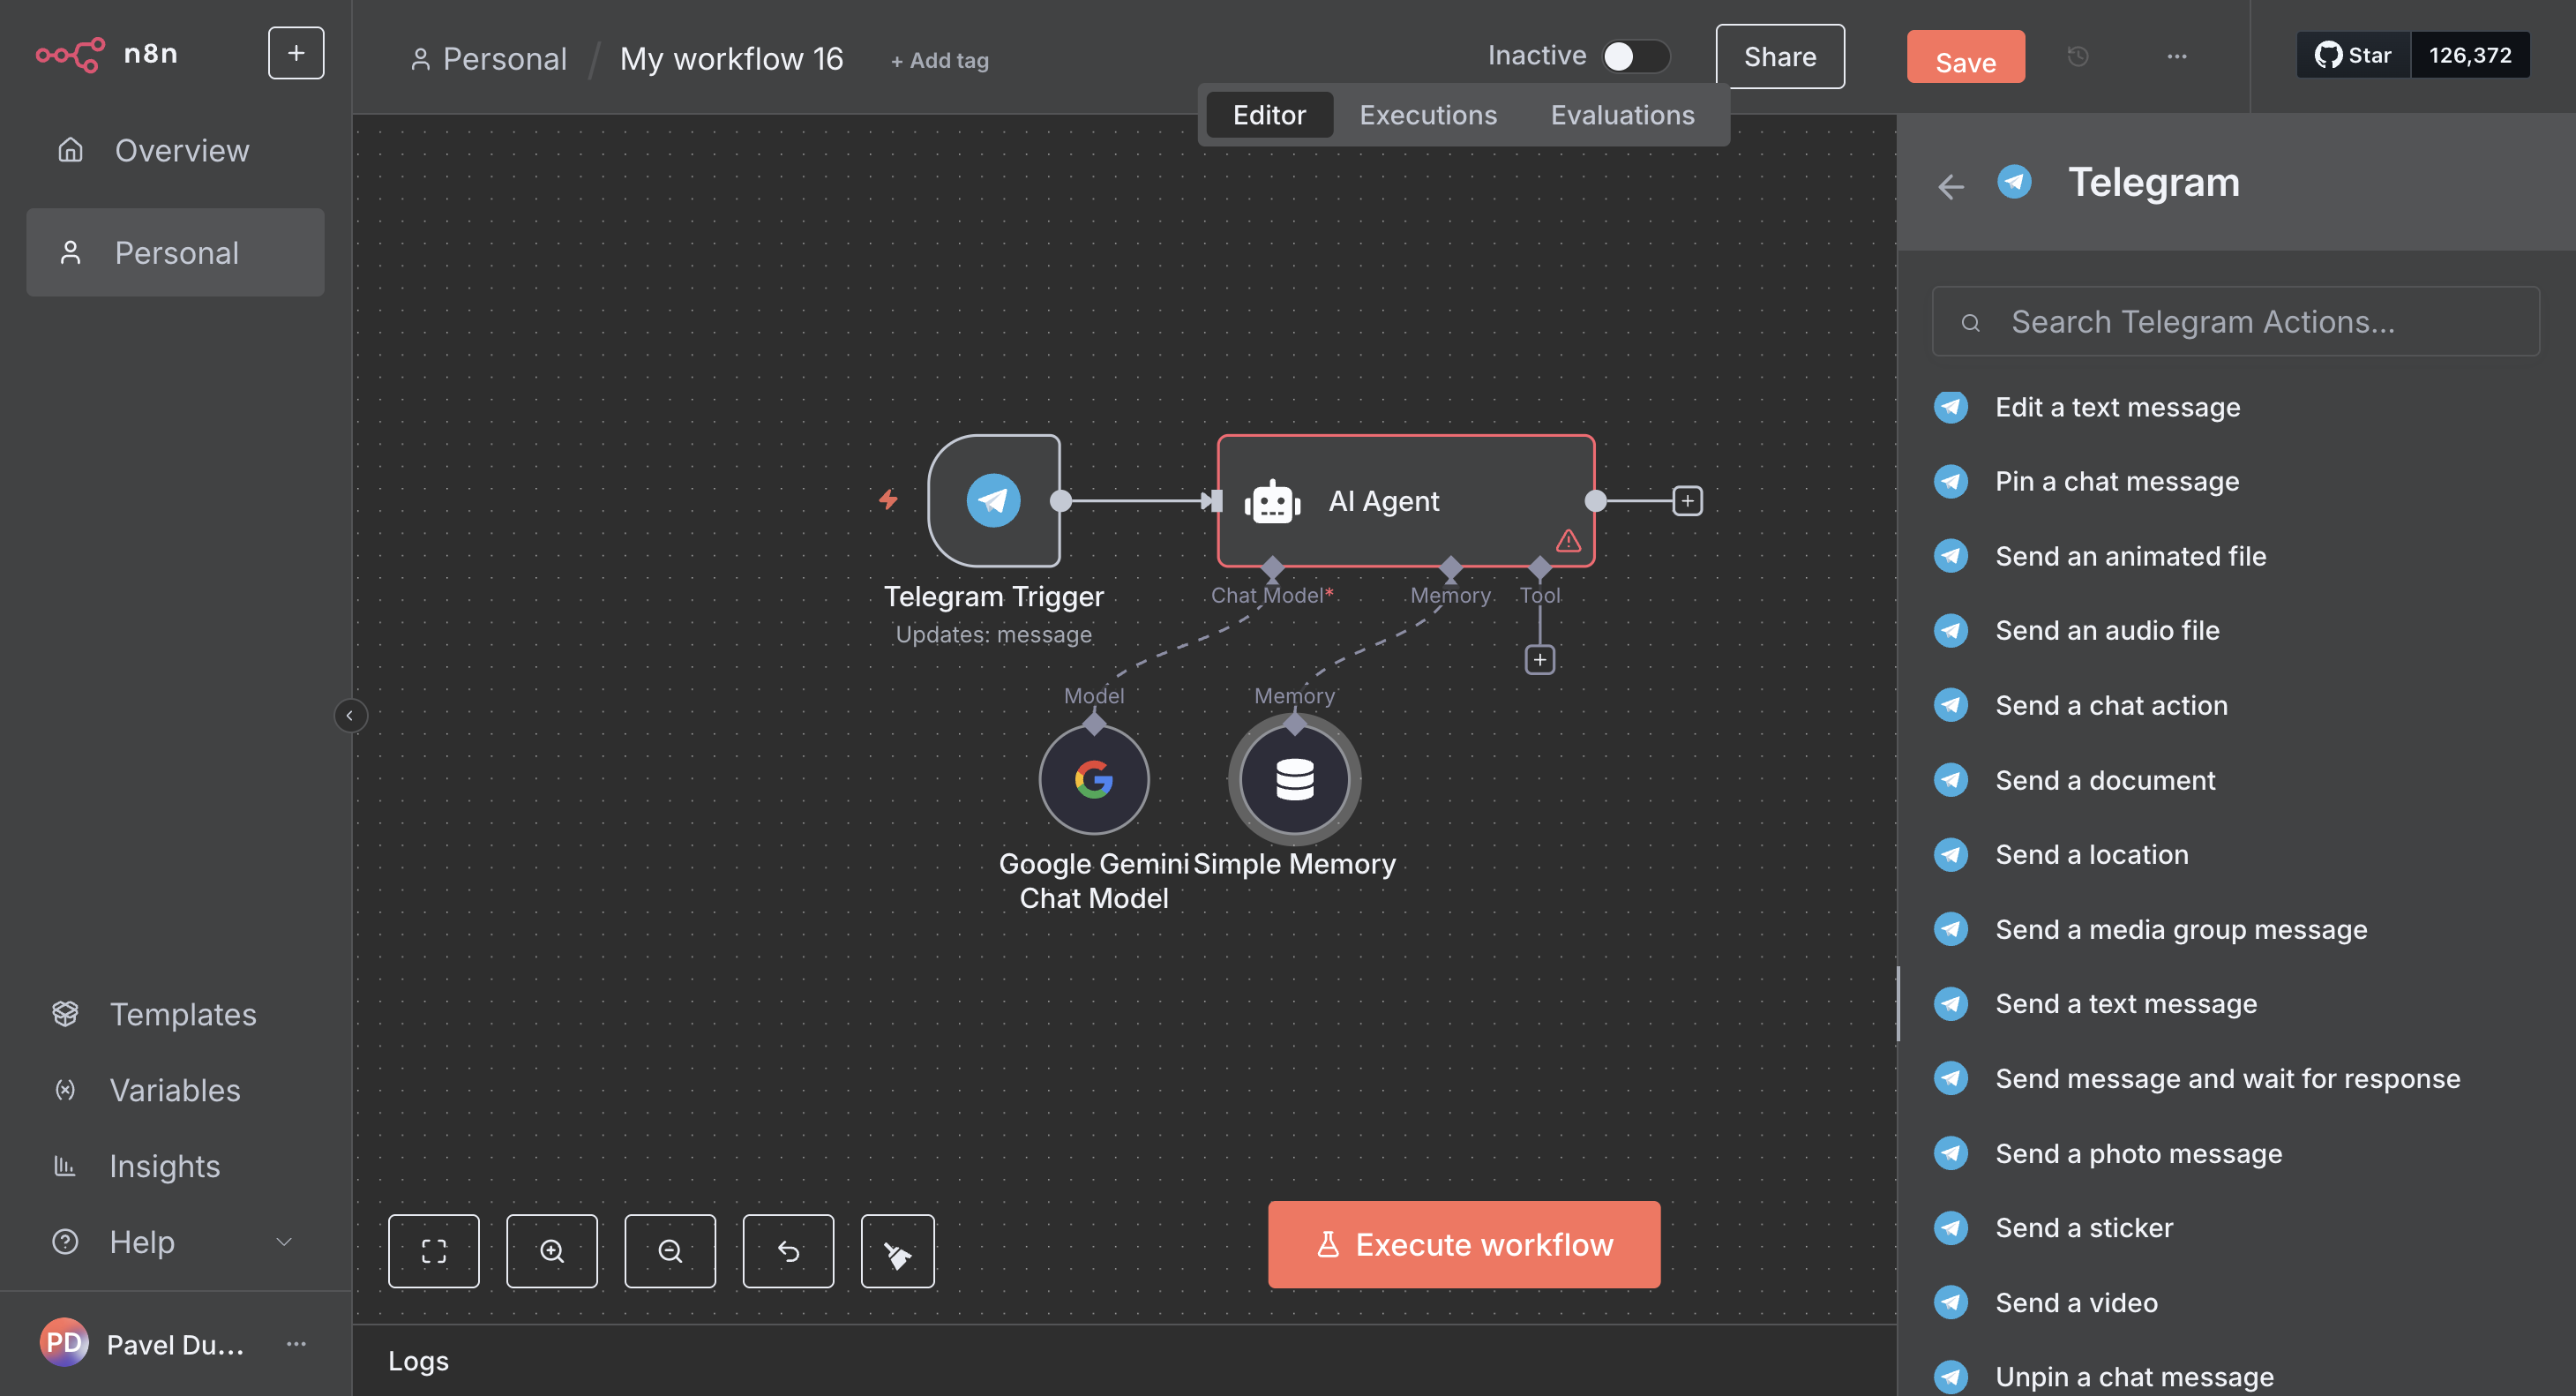
Task: Switch to the Executions tab
Action: (1427, 115)
